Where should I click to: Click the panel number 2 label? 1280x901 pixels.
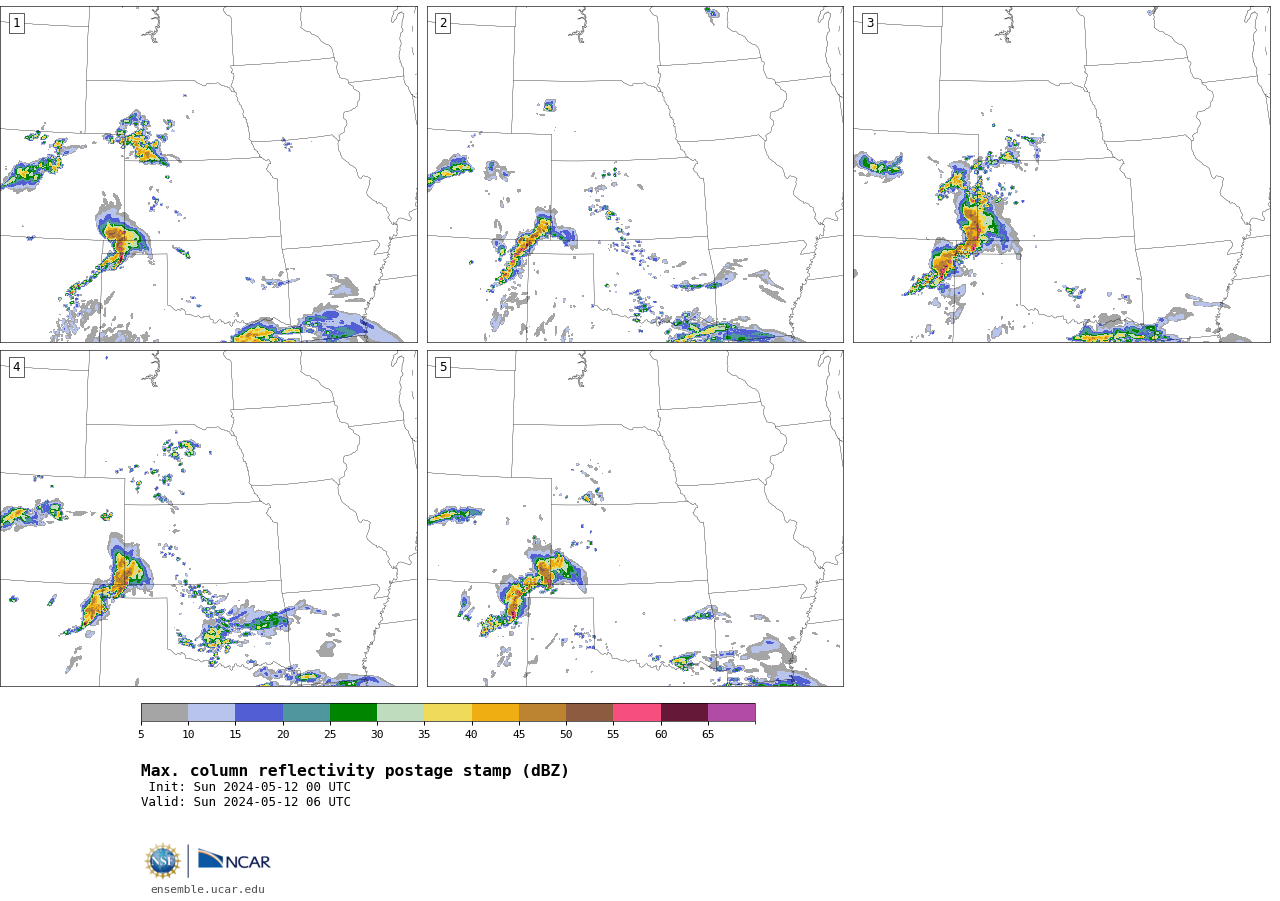443,23
